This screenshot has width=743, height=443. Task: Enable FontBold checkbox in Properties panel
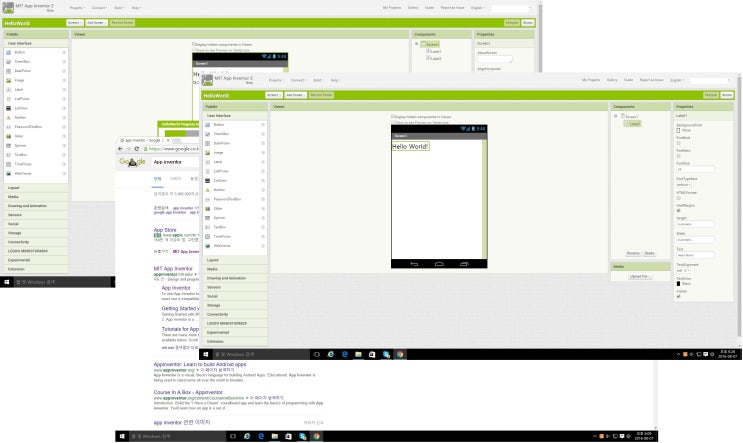679,143
